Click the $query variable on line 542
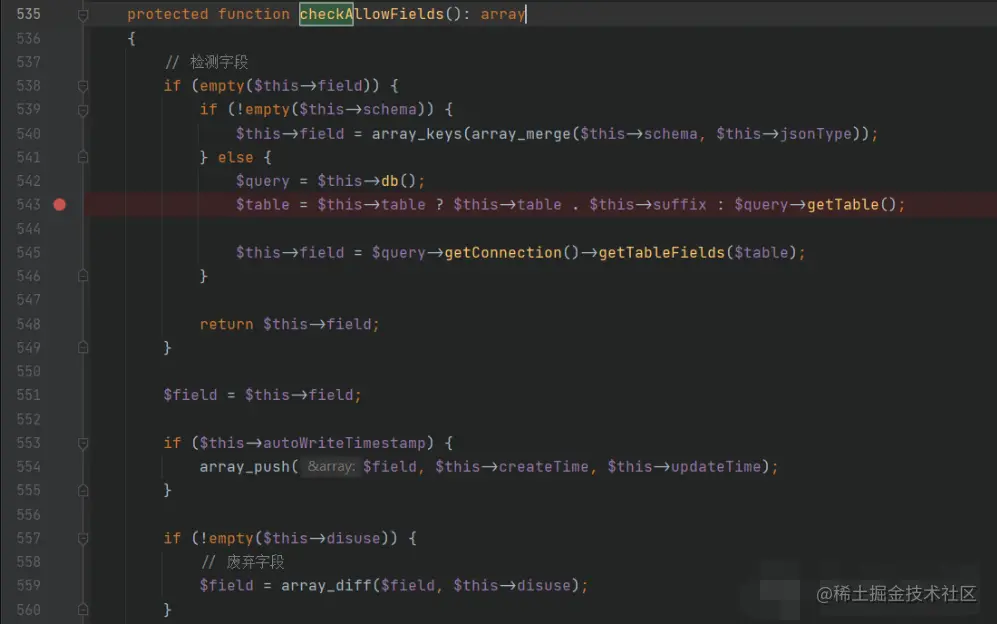 (263, 181)
